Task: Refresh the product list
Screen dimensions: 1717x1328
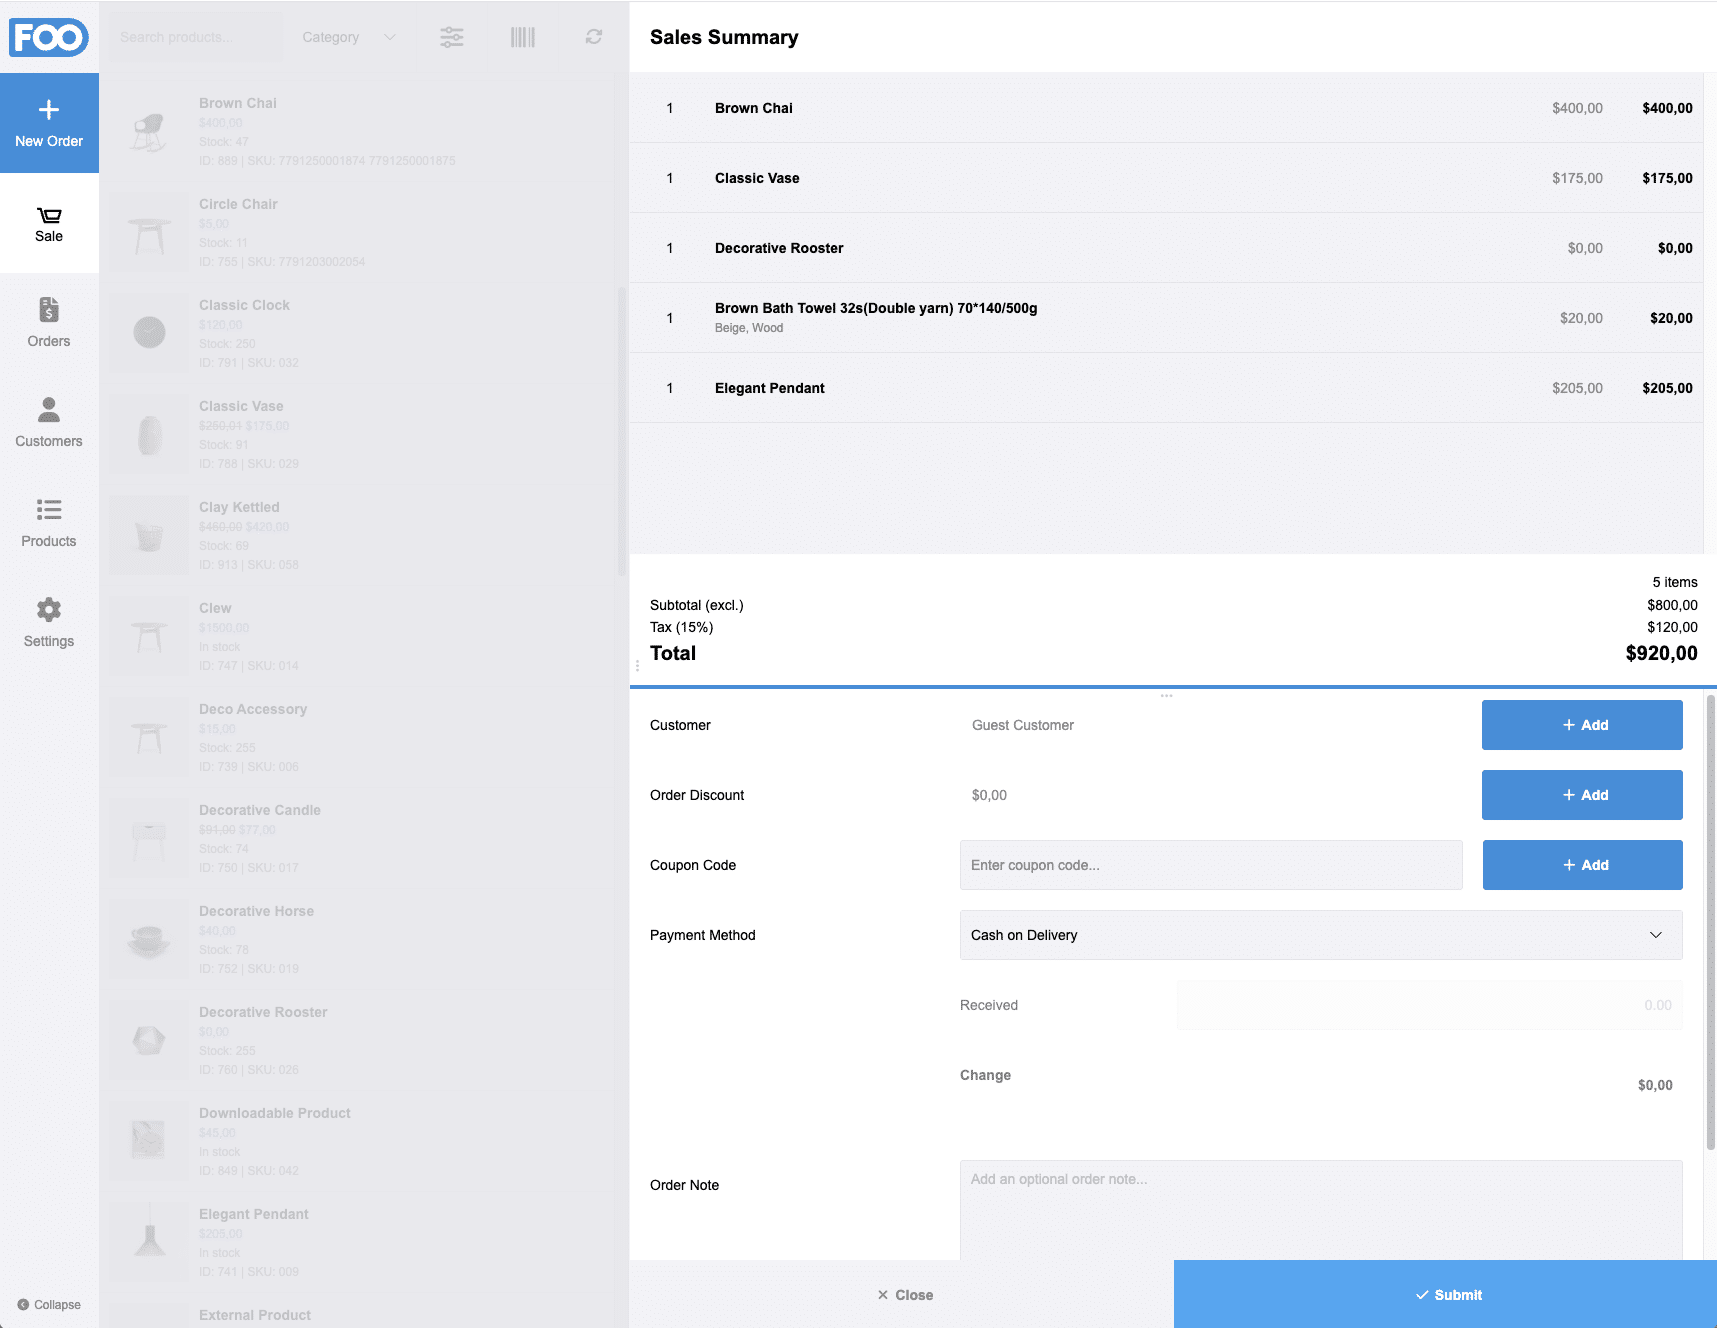Action: pos(594,37)
